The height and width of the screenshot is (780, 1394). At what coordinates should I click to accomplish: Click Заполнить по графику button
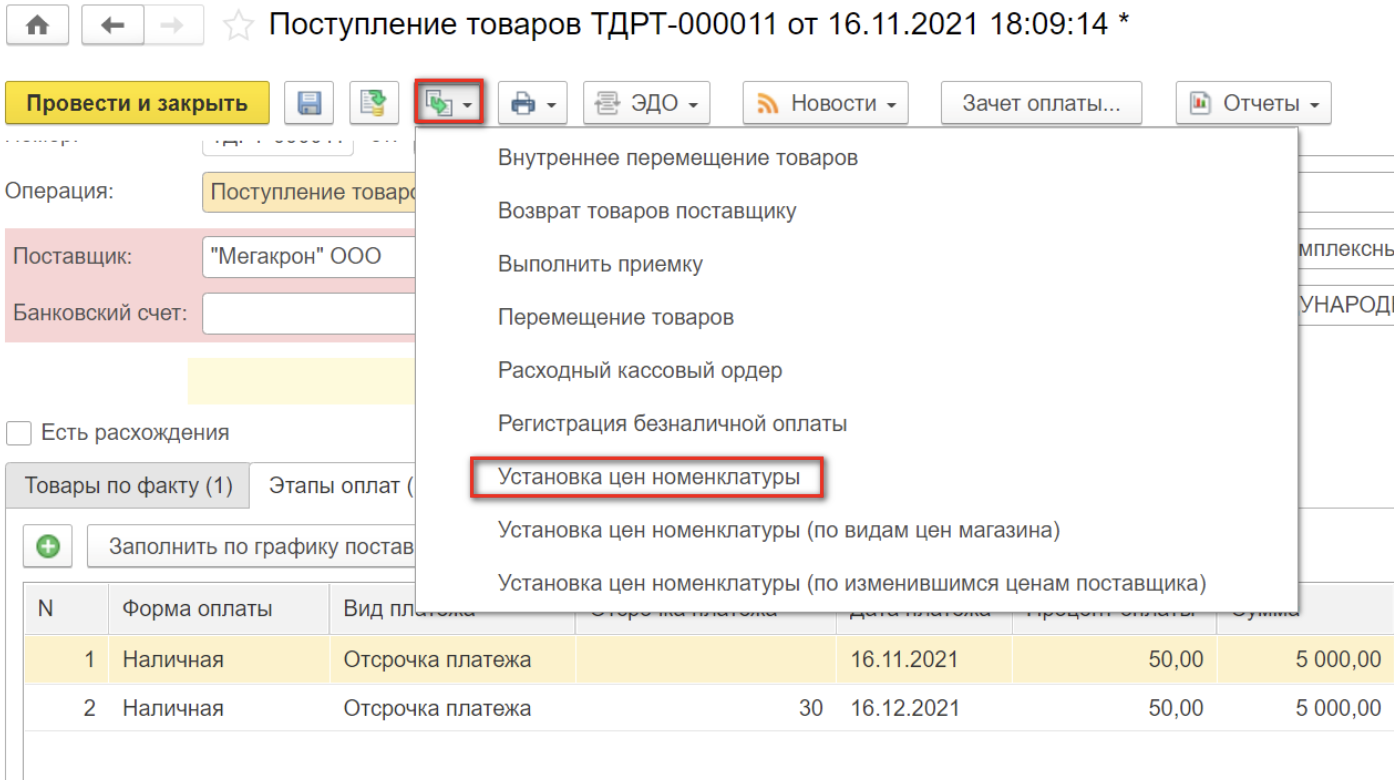(x=251, y=546)
